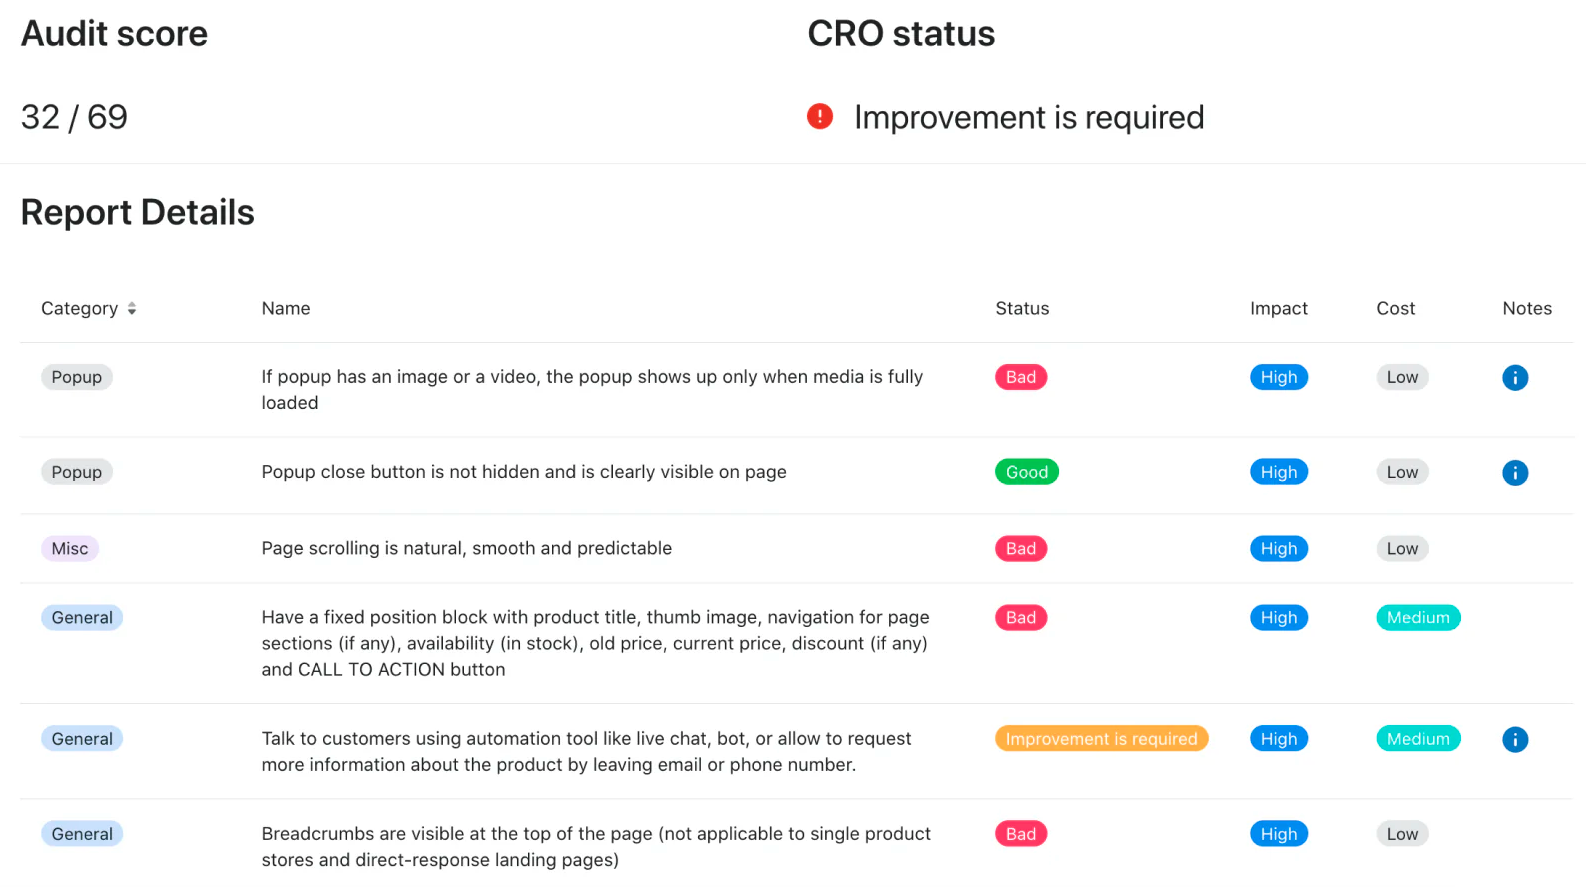Select the breadcrumbs visibility rule text
Image resolution: width=1586 pixels, height=887 pixels.
tap(596, 847)
